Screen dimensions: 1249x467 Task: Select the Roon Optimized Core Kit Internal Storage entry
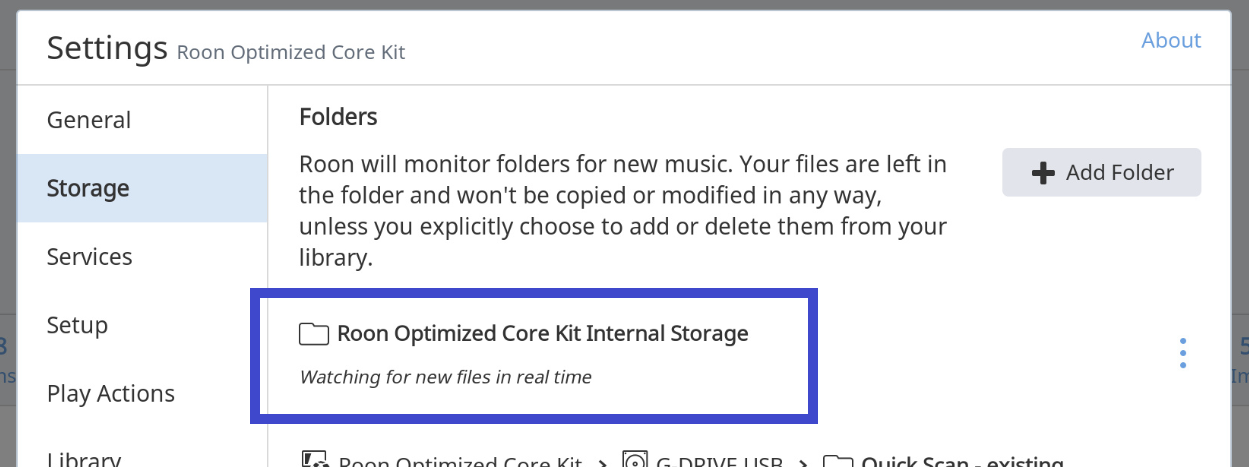click(x=542, y=334)
